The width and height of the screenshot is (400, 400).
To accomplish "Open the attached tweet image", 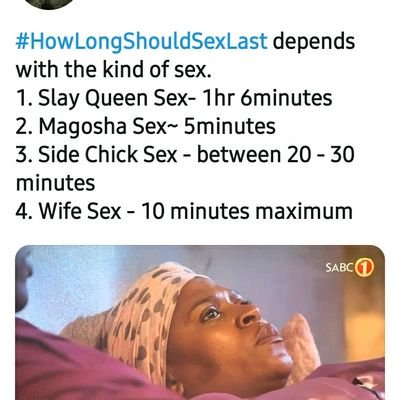I will [x=200, y=323].
